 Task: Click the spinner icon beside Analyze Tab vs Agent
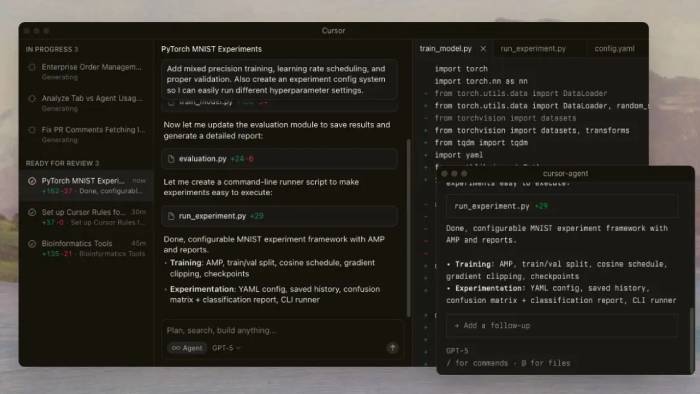tap(32, 99)
